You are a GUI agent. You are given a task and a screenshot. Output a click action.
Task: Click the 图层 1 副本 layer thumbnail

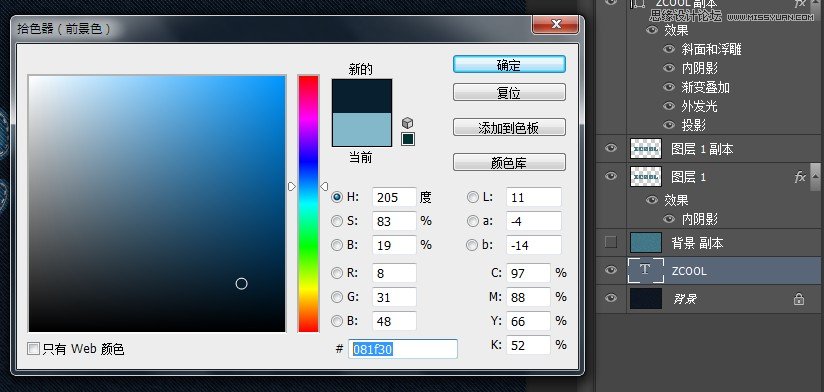(x=645, y=149)
